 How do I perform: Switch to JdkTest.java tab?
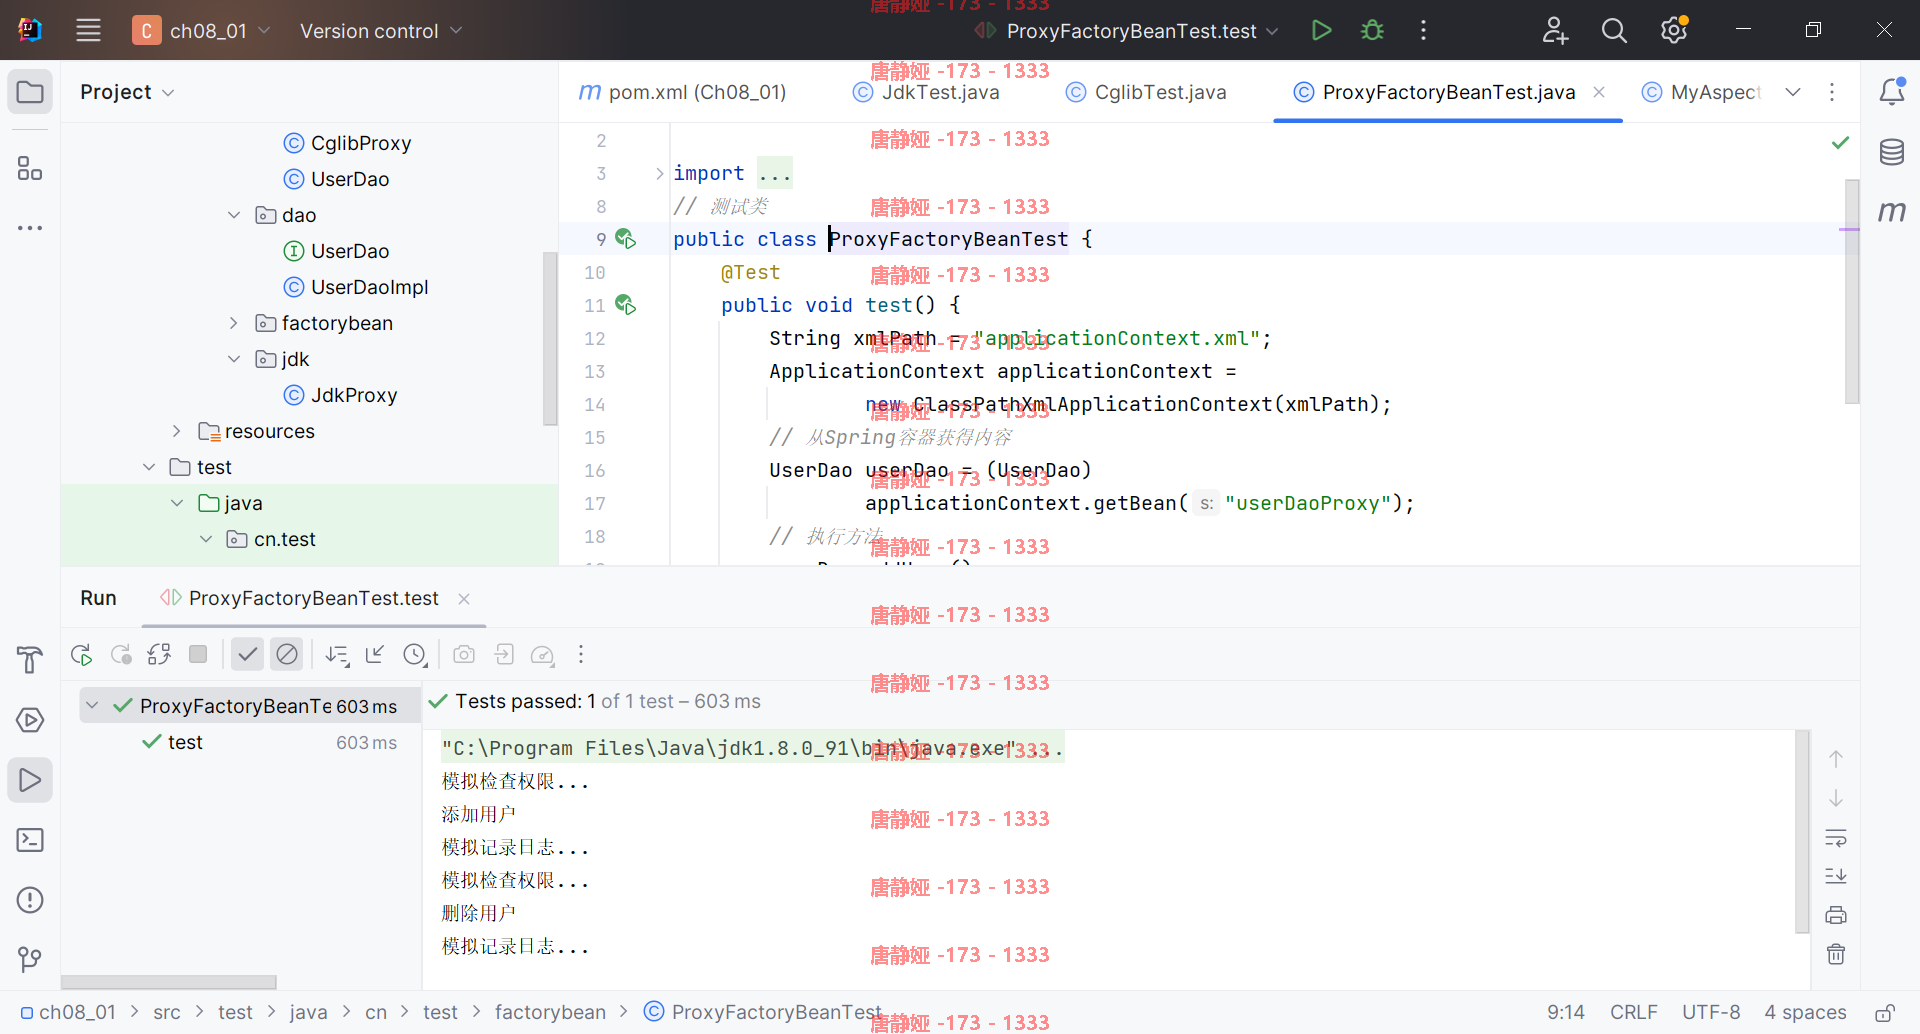click(x=926, y=92)
